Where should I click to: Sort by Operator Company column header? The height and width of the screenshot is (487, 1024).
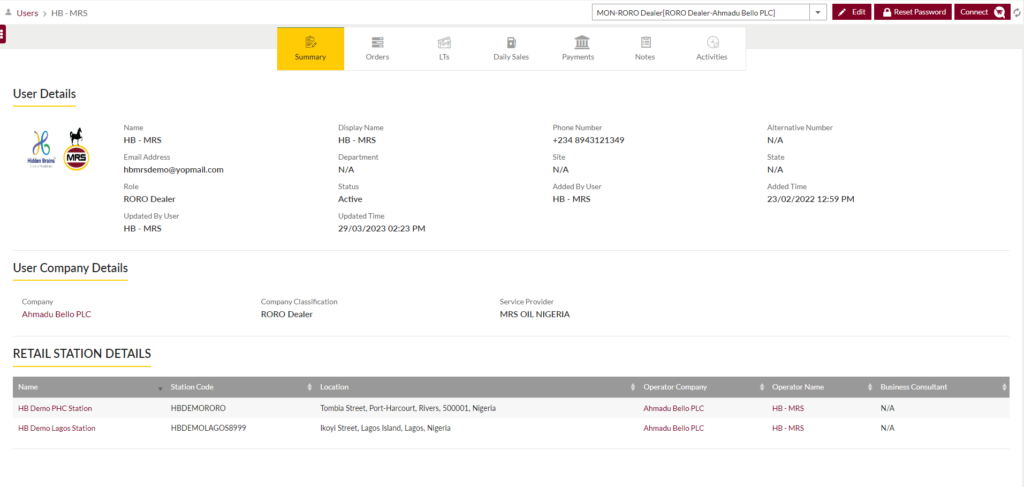(702, 387)
